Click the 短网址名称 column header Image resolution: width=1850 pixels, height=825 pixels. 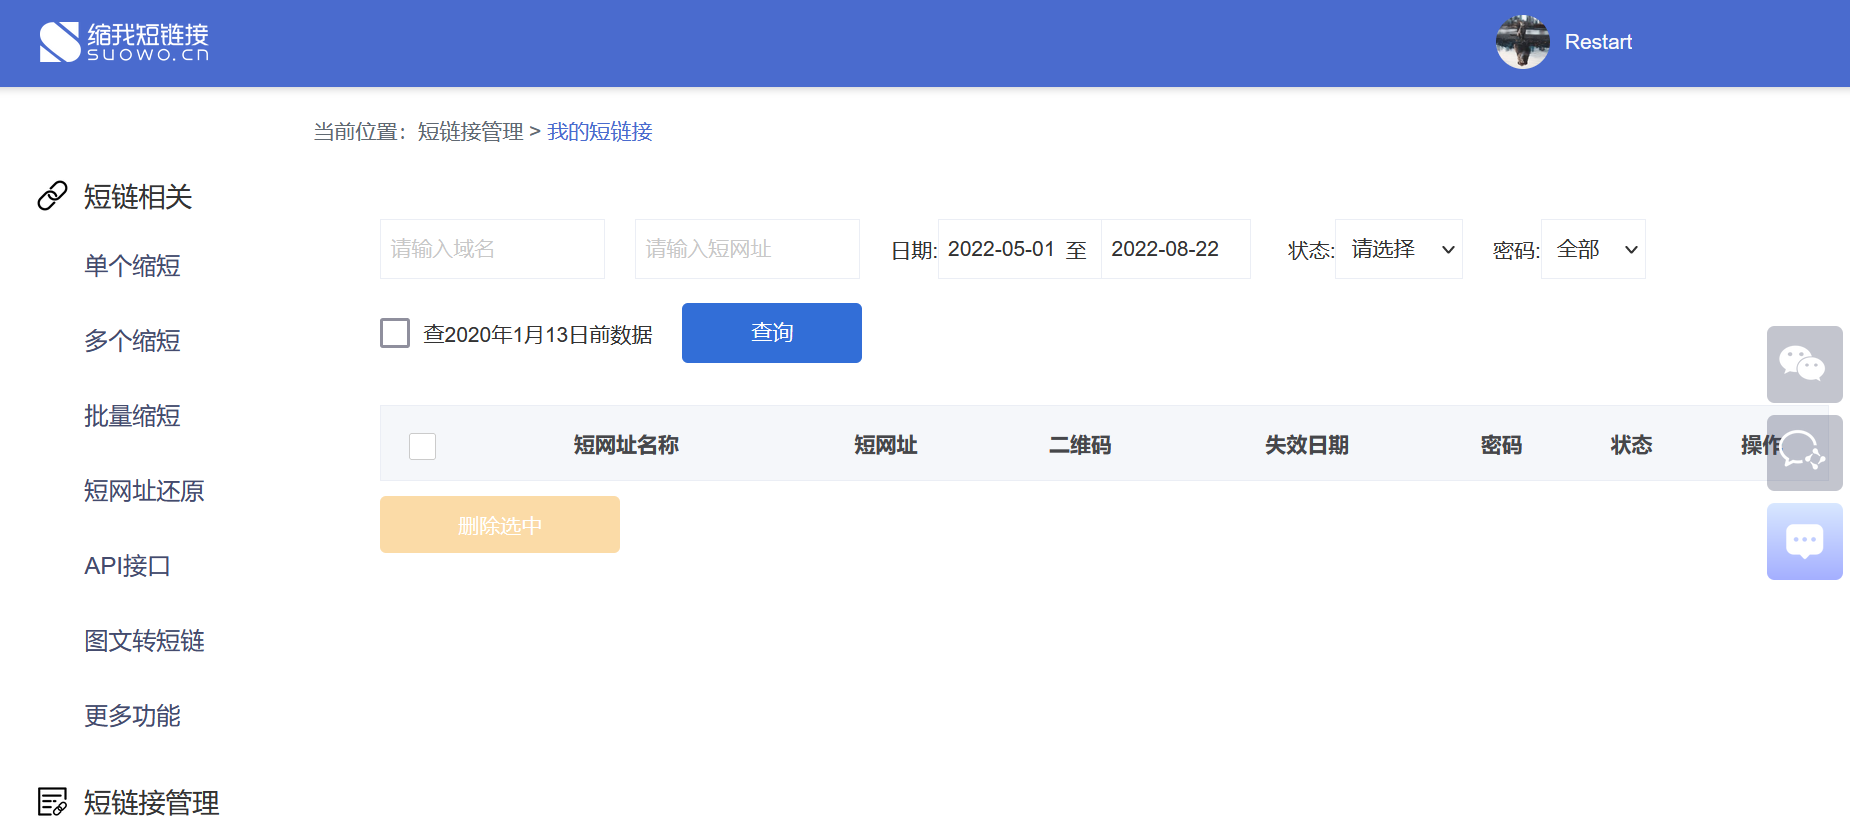tap(626, 445)
